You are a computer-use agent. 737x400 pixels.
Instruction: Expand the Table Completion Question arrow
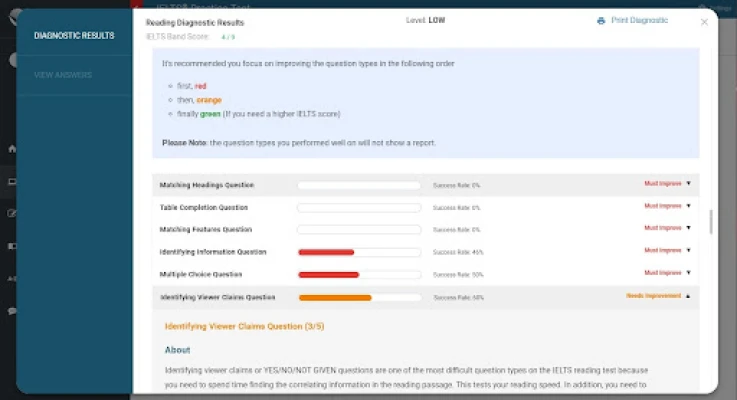[688, 206]
